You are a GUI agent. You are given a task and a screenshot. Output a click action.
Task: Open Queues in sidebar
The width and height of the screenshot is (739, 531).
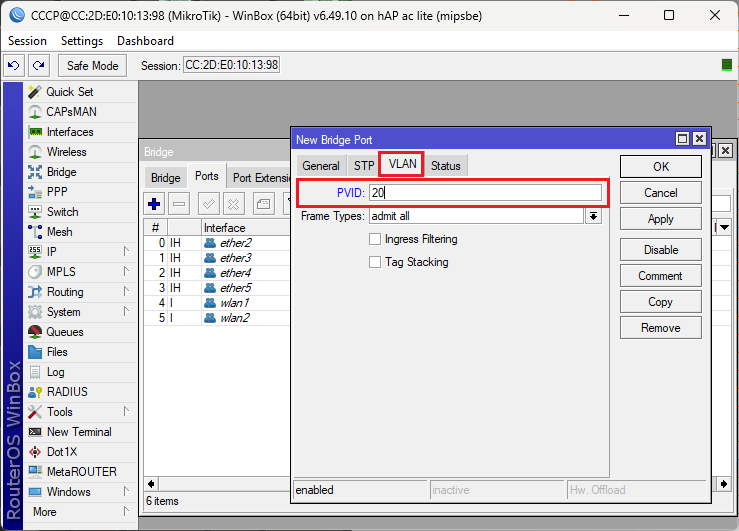click(65, 332)
